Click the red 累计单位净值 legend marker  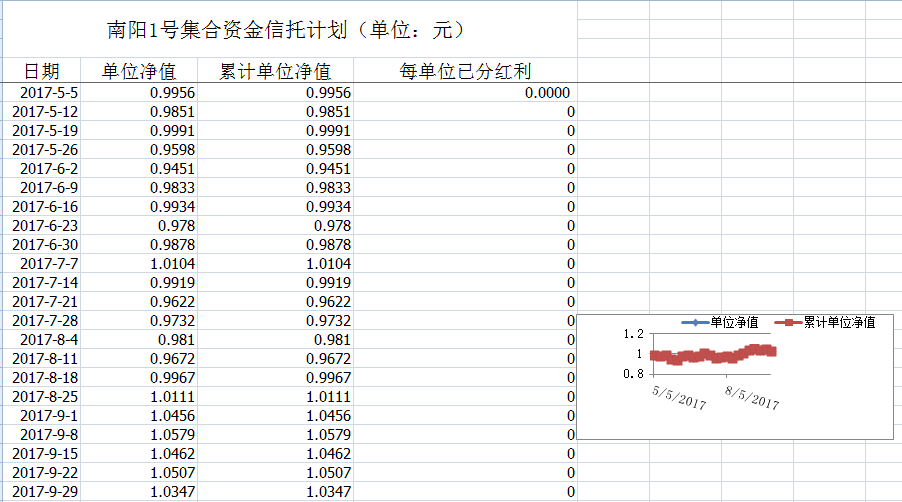[788, 322]
